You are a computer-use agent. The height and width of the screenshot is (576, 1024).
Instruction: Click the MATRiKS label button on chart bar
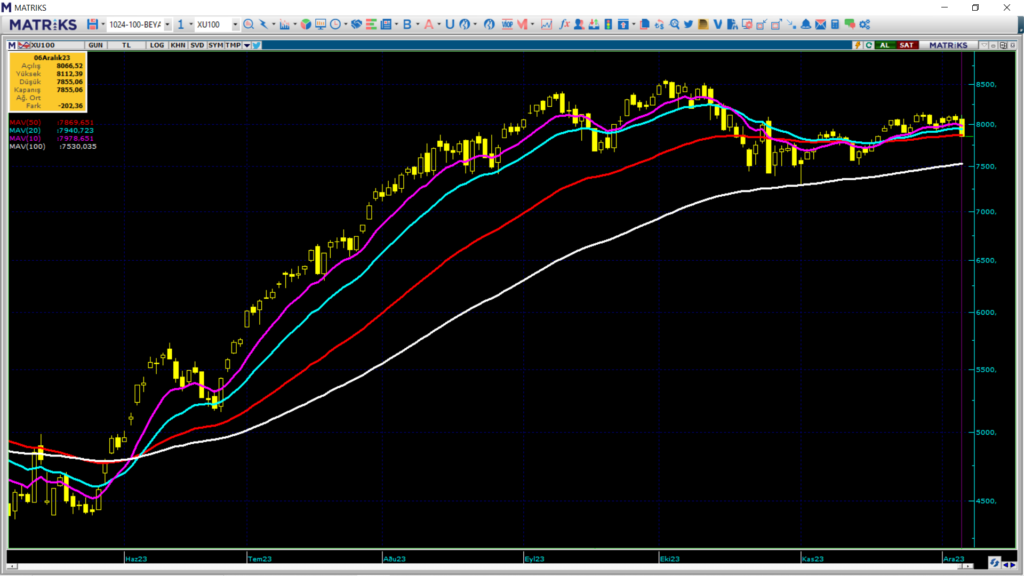[x=948, y=45]
